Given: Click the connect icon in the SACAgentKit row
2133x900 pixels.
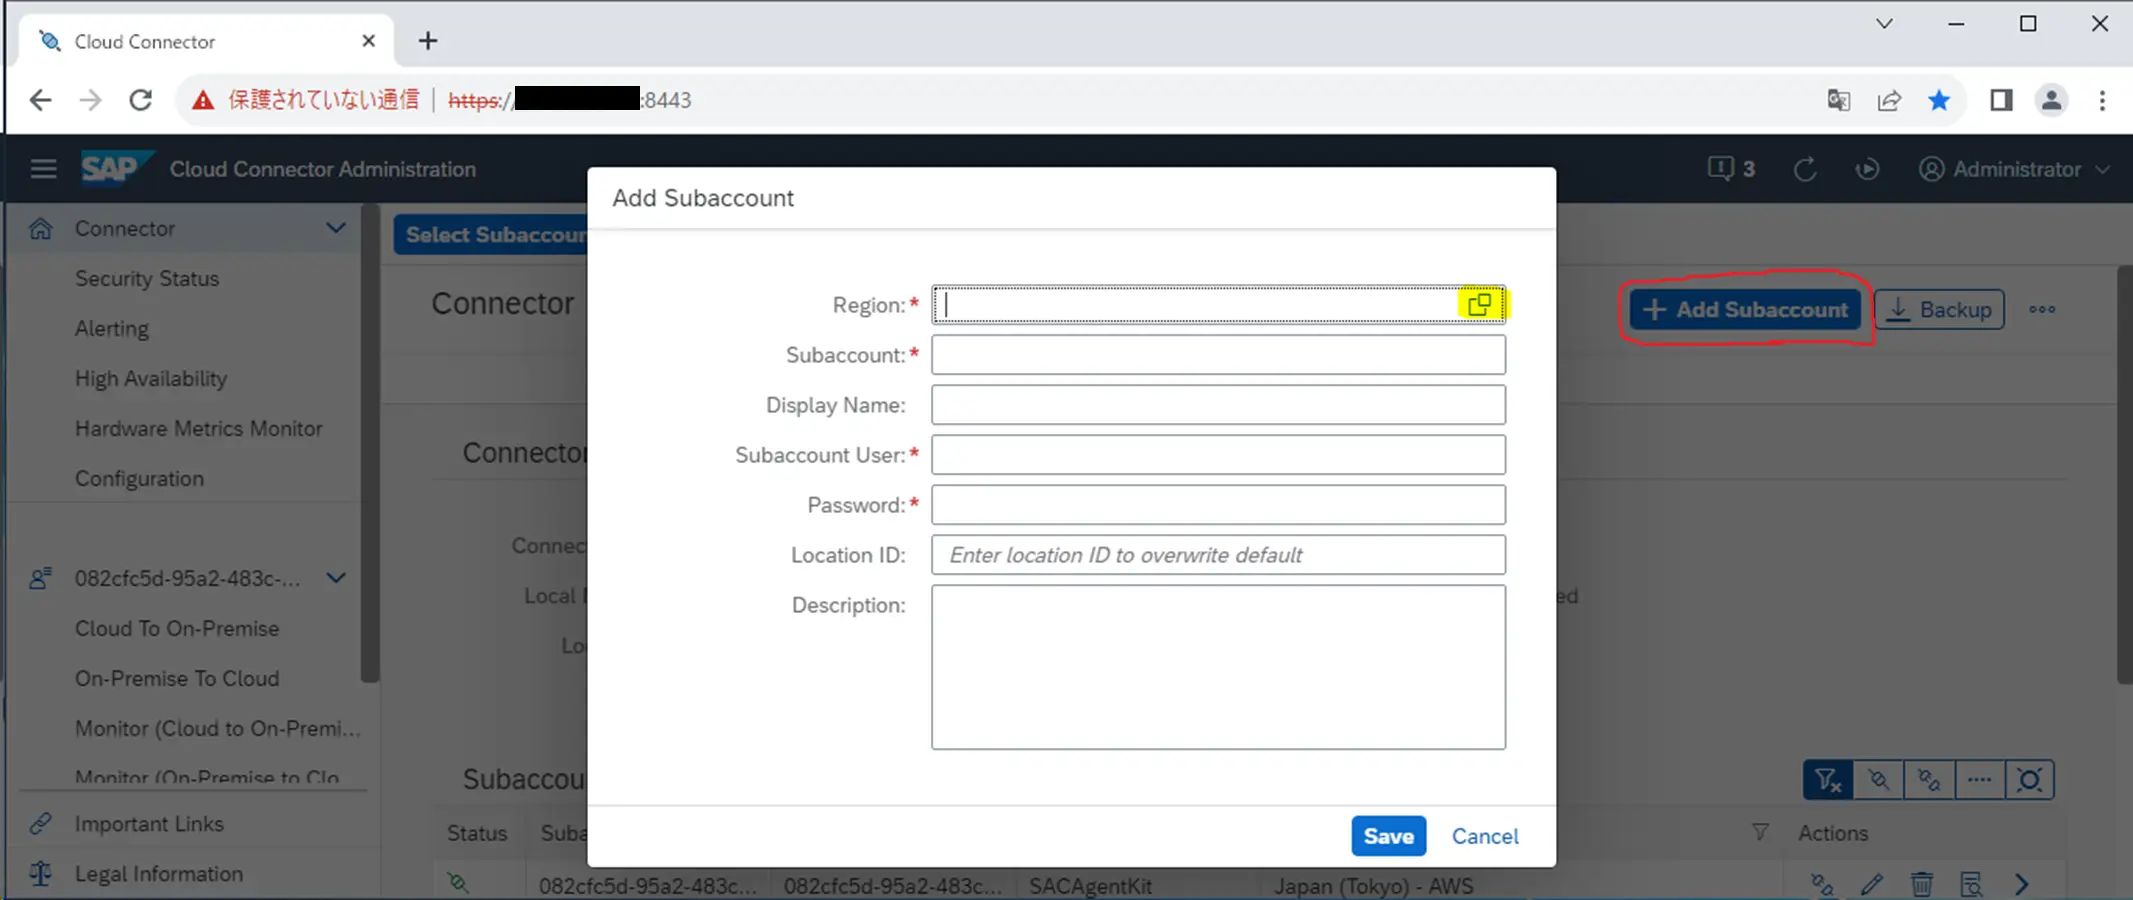Looking at the screenshot, I should (1822, 885).
